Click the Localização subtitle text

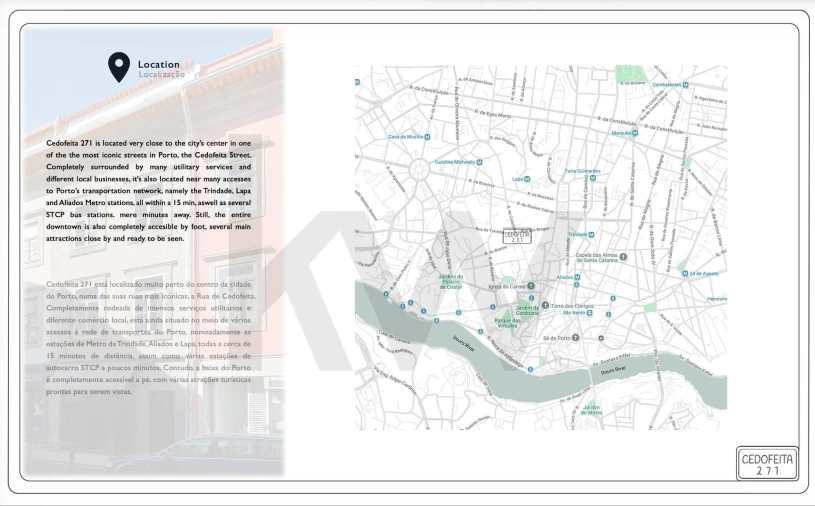[x=161, y=75]
